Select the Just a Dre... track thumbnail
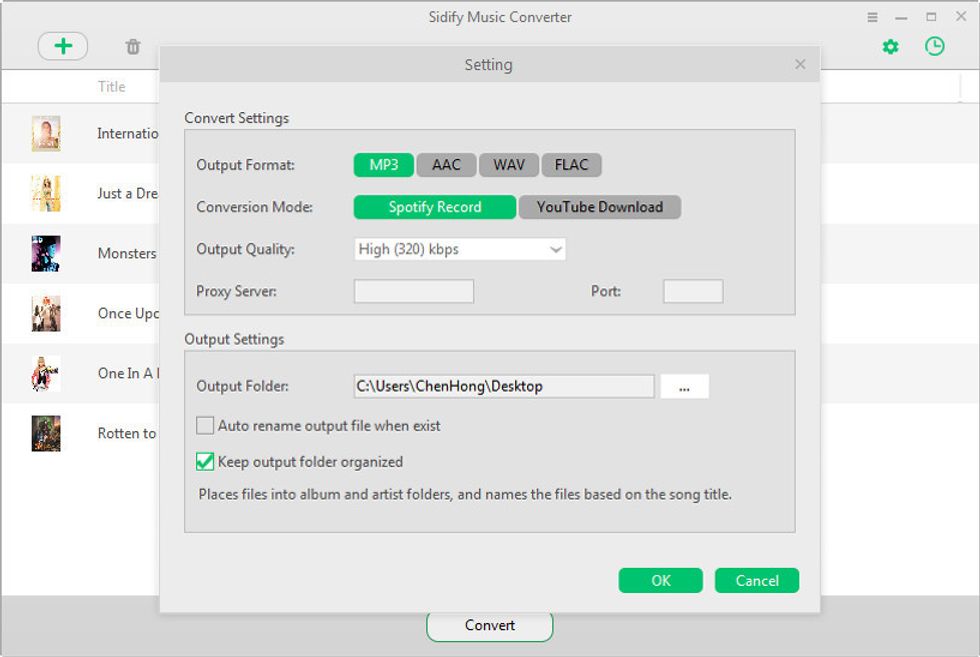This screenshot has height=657, width=980. pos(46,193)
